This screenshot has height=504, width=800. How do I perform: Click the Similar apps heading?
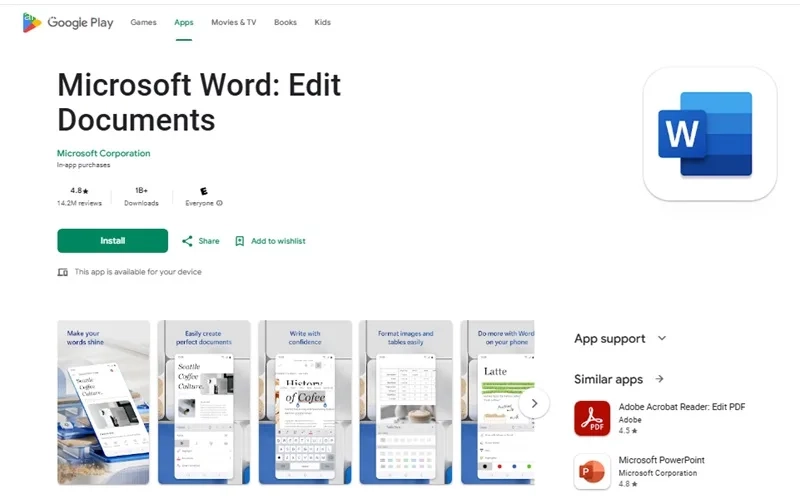(x=608, y=380)
